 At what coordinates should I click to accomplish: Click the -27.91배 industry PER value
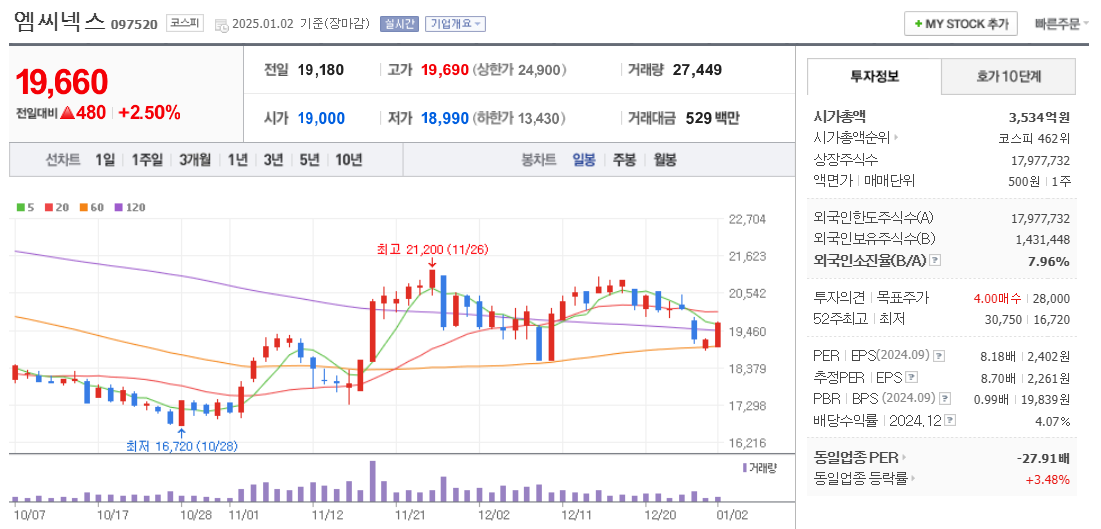[x=1043, y=459]
